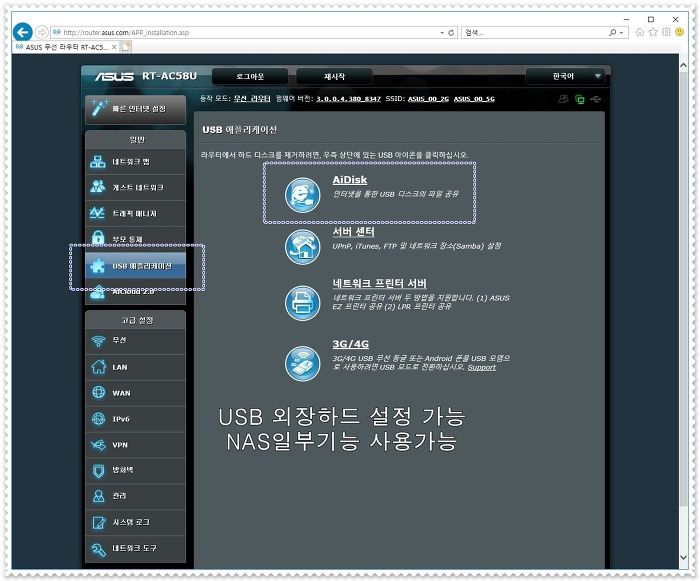Screen dimensions: 700x581
Task: Click the ASUS_00_2G SSID link
Action: click(x=428, y=99)
